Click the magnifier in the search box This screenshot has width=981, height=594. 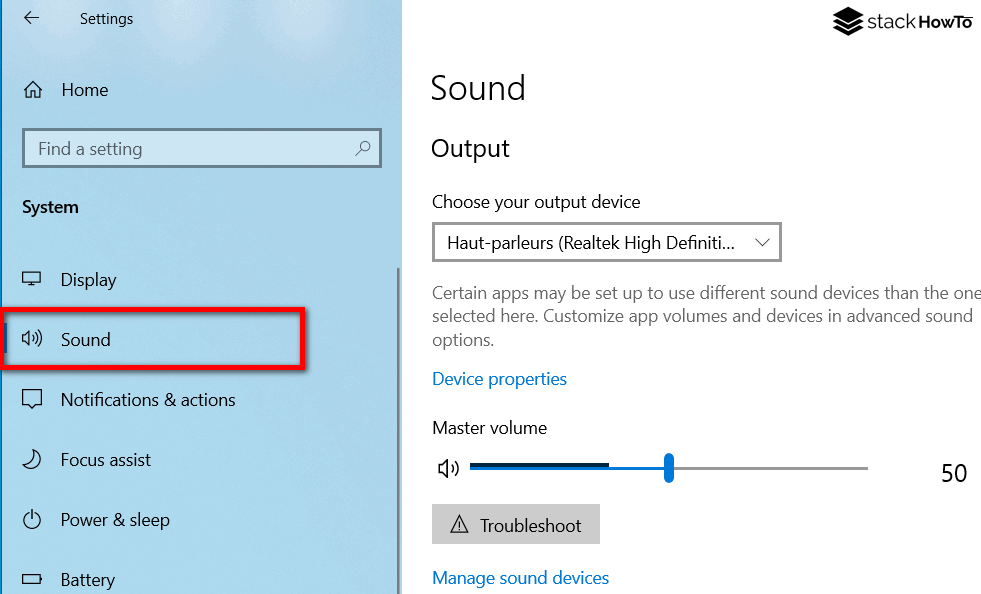pyautogui.click(x=363, y=148)
